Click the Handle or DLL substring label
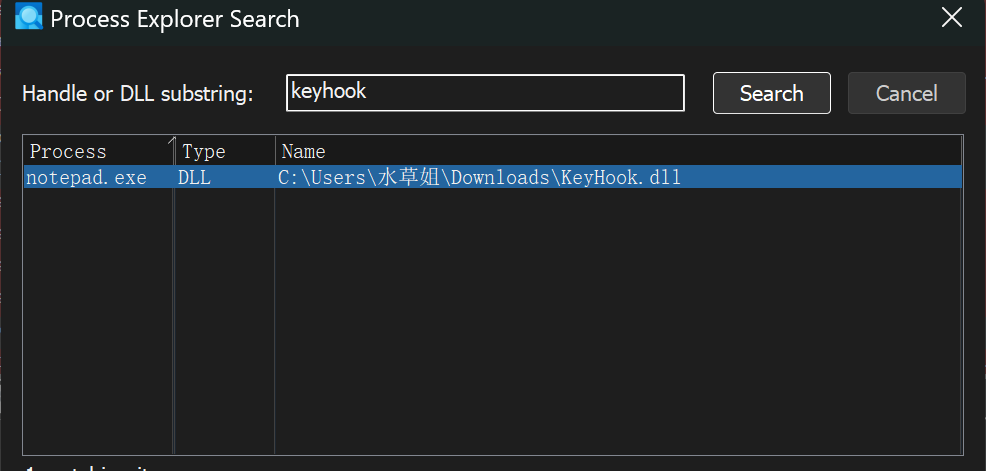This screenshot has height=471, width=986. pos(137,94)
